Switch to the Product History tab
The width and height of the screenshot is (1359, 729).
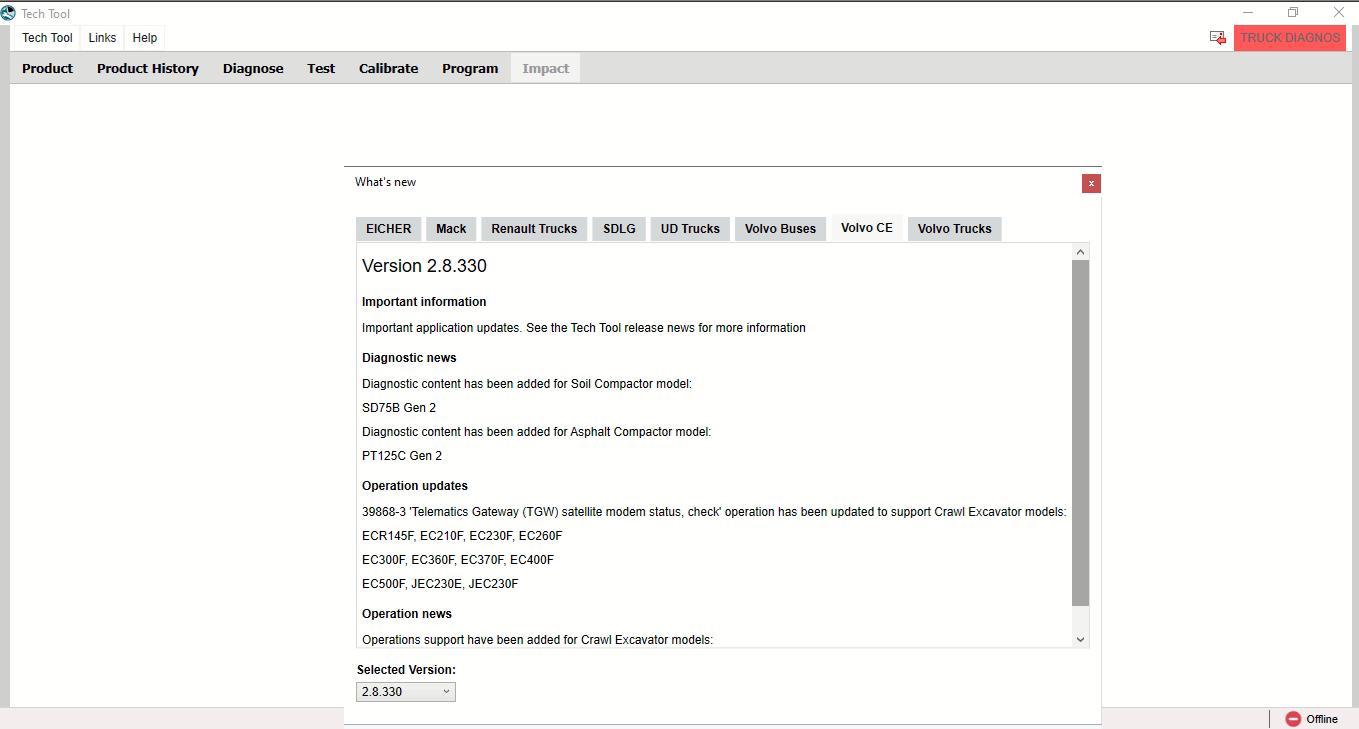point(148,68)
